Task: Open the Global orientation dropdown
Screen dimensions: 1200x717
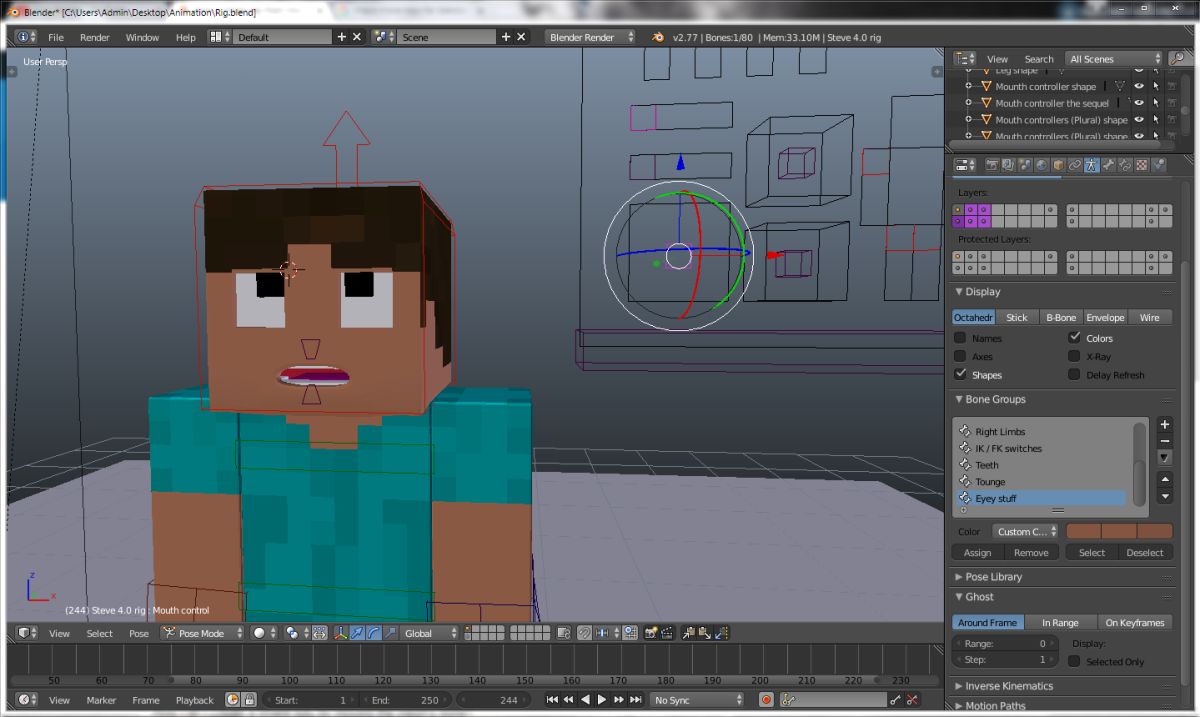Action: [430, 633]
